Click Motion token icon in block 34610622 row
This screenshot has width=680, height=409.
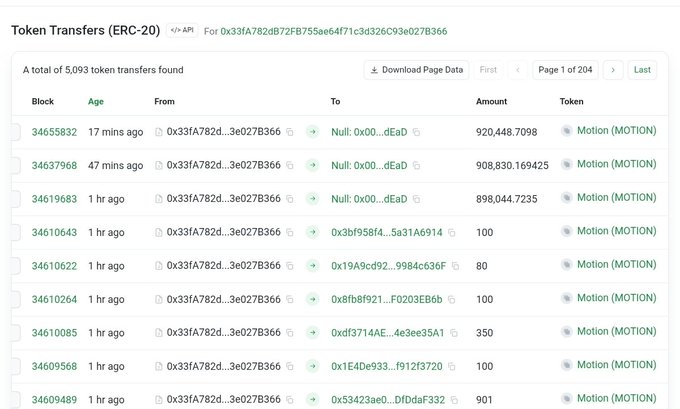point(566,265)
